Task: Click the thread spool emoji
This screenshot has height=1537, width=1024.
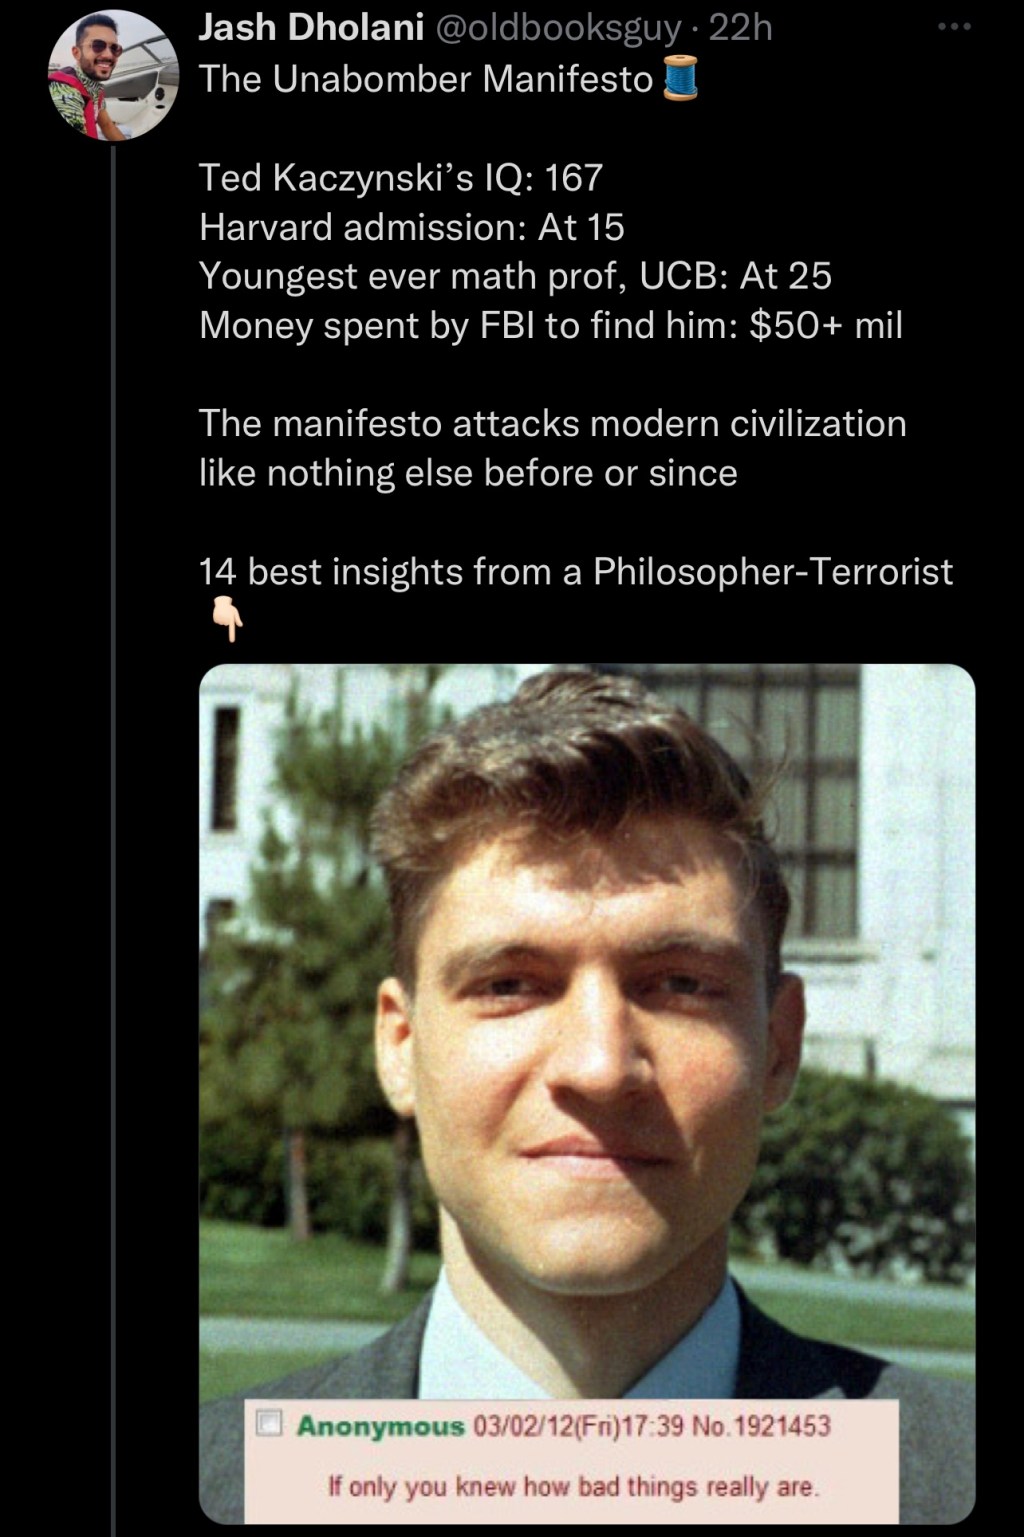Action: [681, 78]
